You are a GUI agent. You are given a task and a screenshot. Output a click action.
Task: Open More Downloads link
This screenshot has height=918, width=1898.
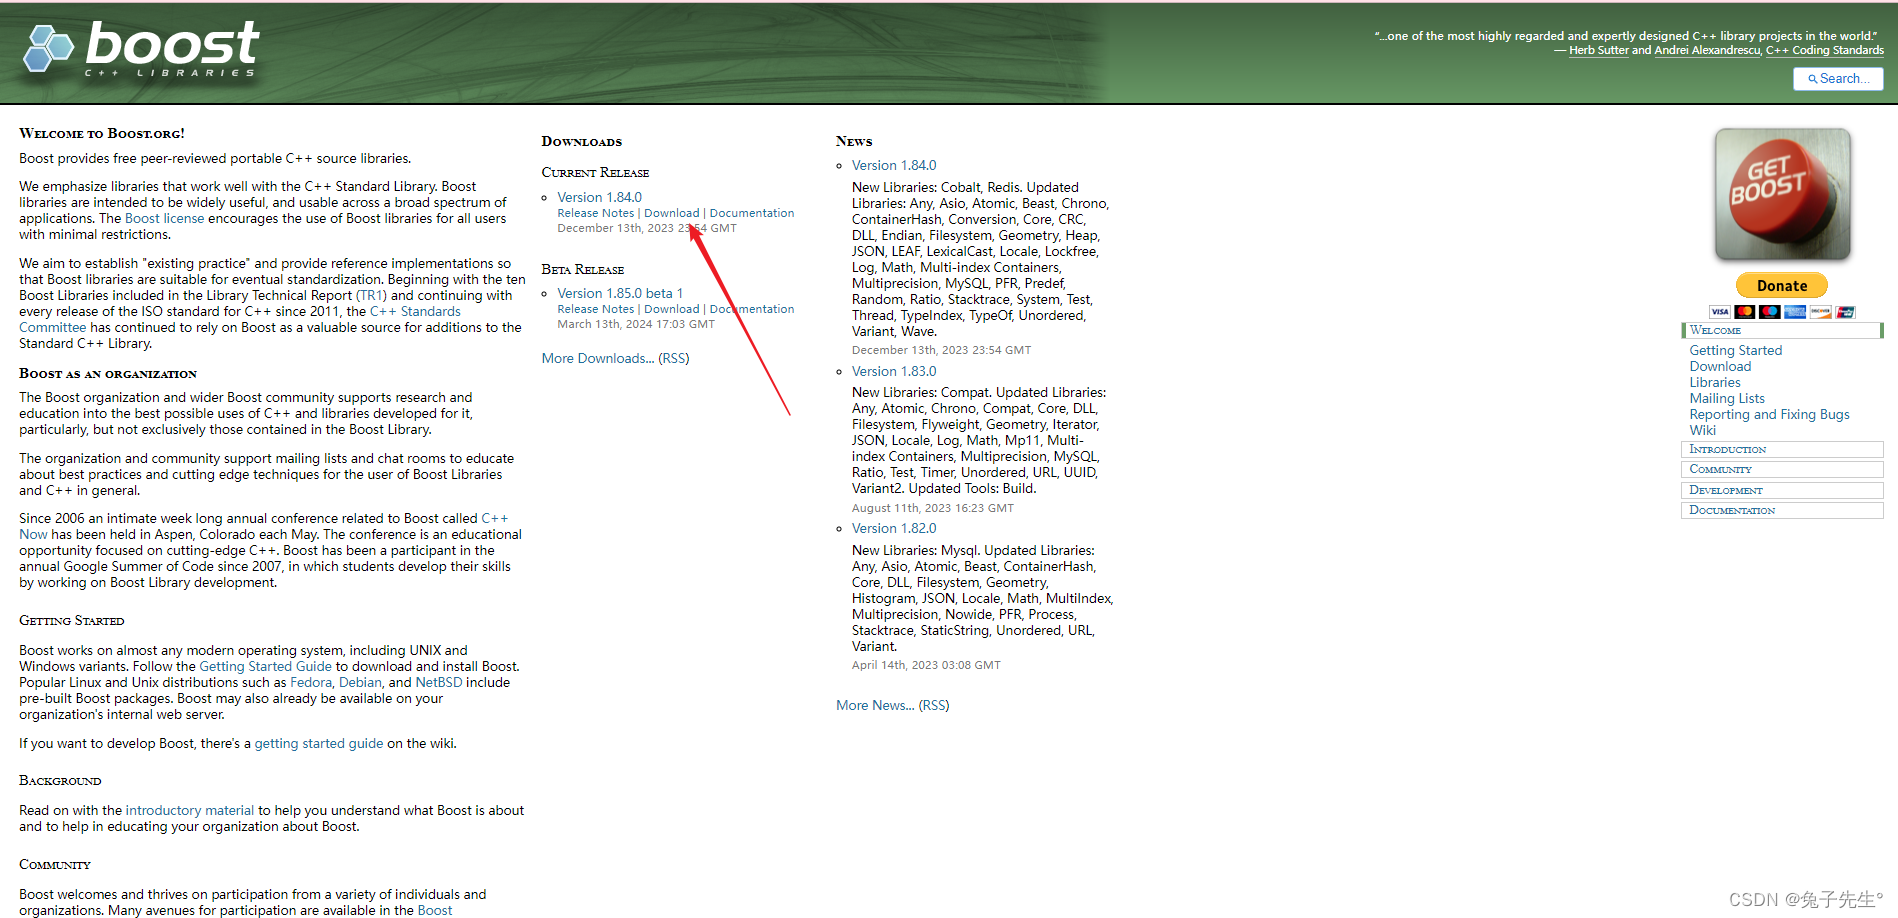coord(597,358)
